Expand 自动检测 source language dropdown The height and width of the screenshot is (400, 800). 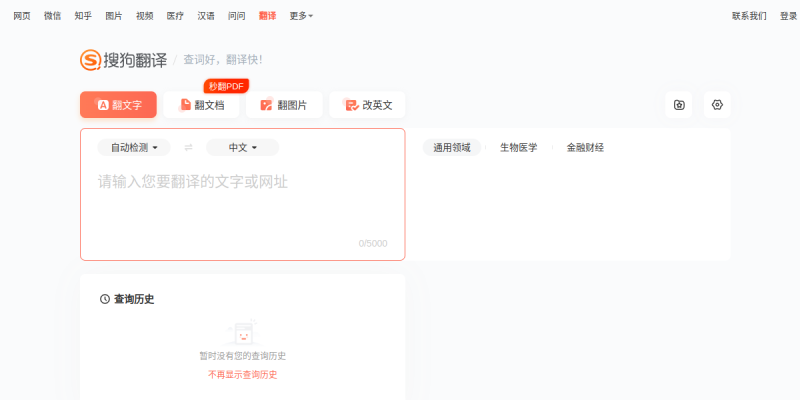click(x=134, y=147)
